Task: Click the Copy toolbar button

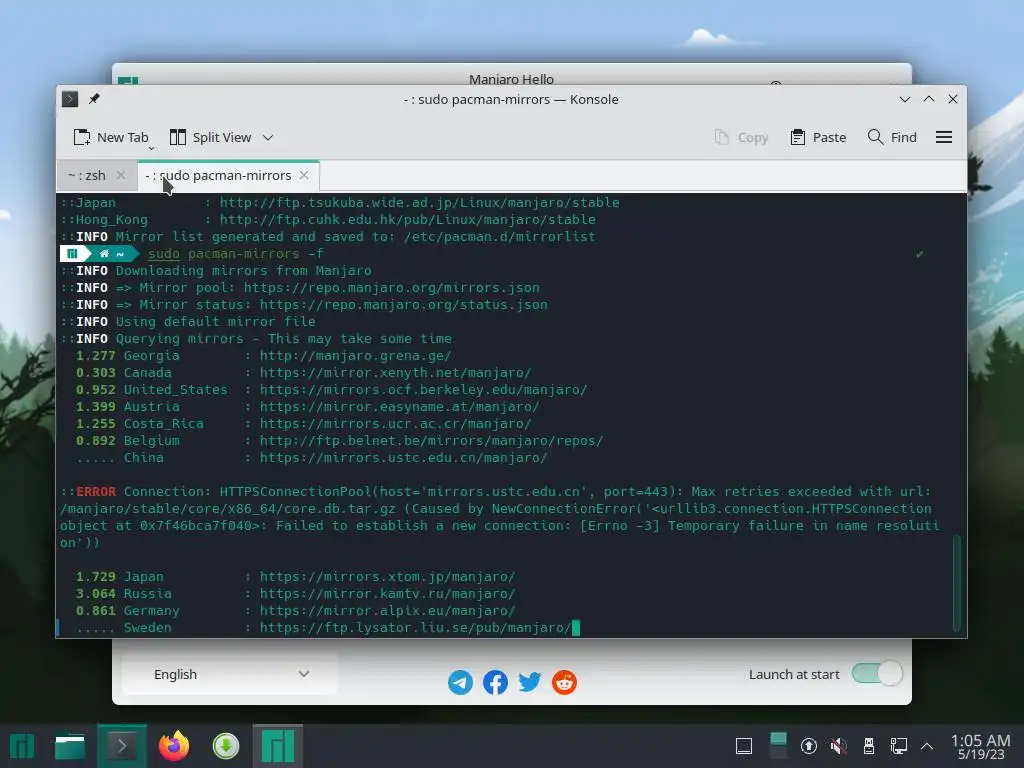Action: point(741,137)
